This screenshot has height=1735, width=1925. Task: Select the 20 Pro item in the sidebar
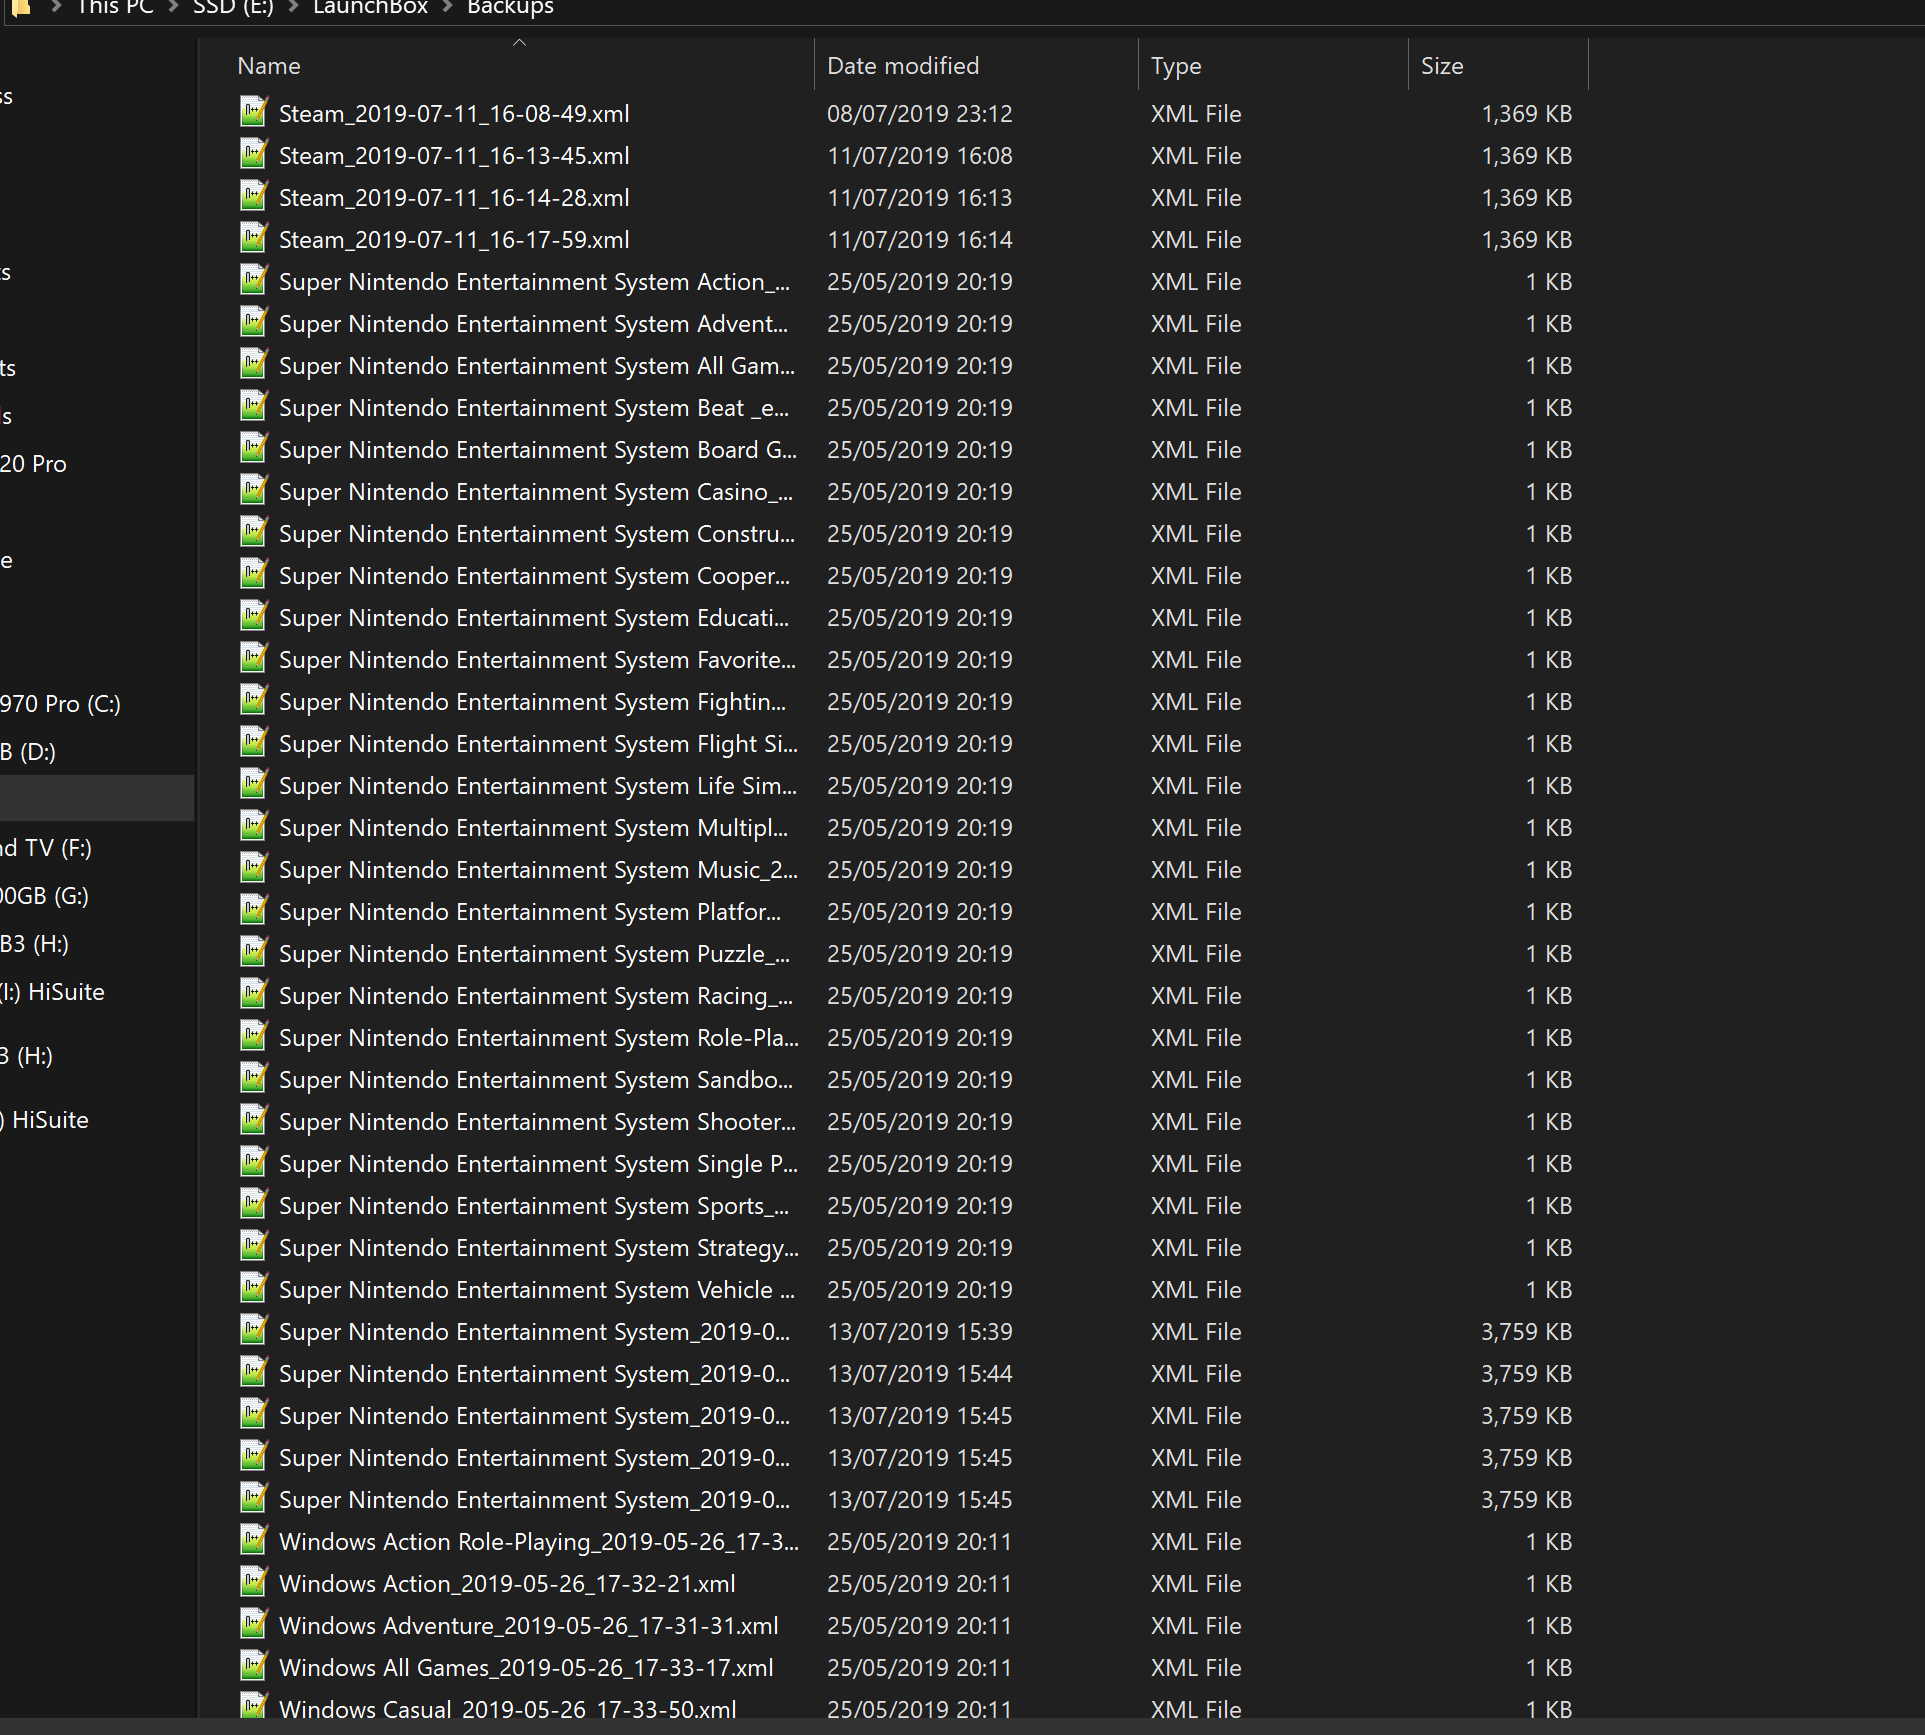[x=33, y=464]
